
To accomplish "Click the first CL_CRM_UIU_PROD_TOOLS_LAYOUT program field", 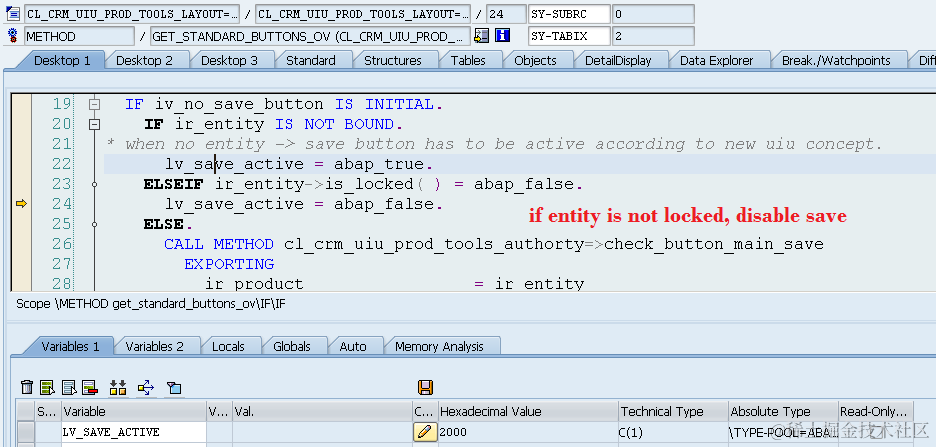I will (132, 14).
